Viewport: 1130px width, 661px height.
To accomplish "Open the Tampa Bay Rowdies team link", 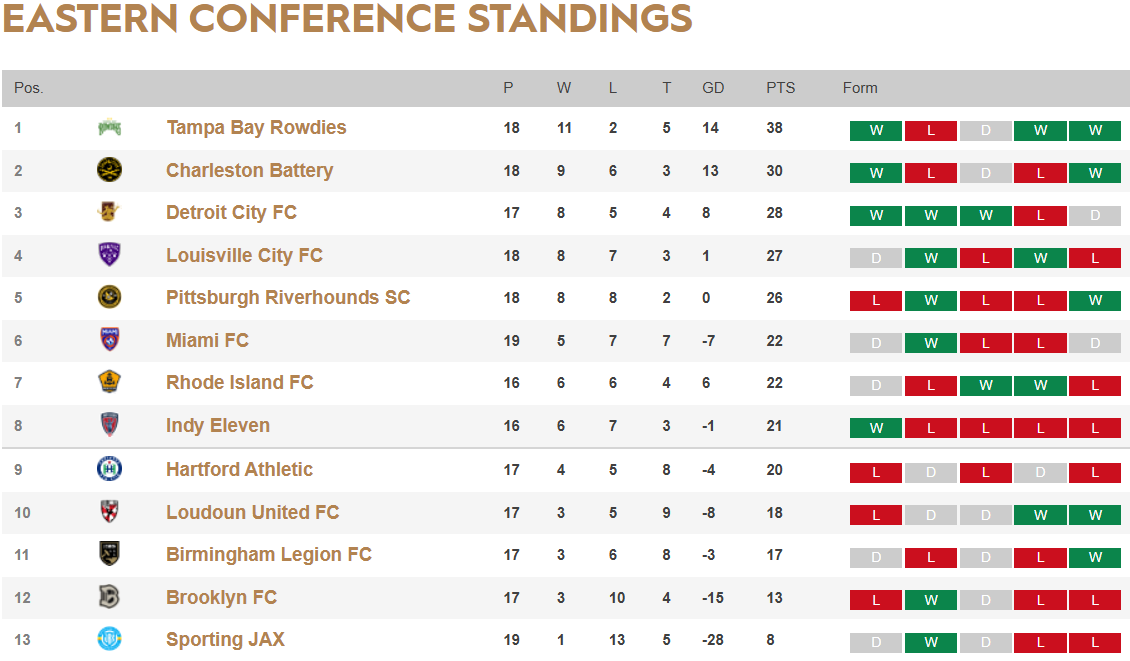I will pos(256,128).
